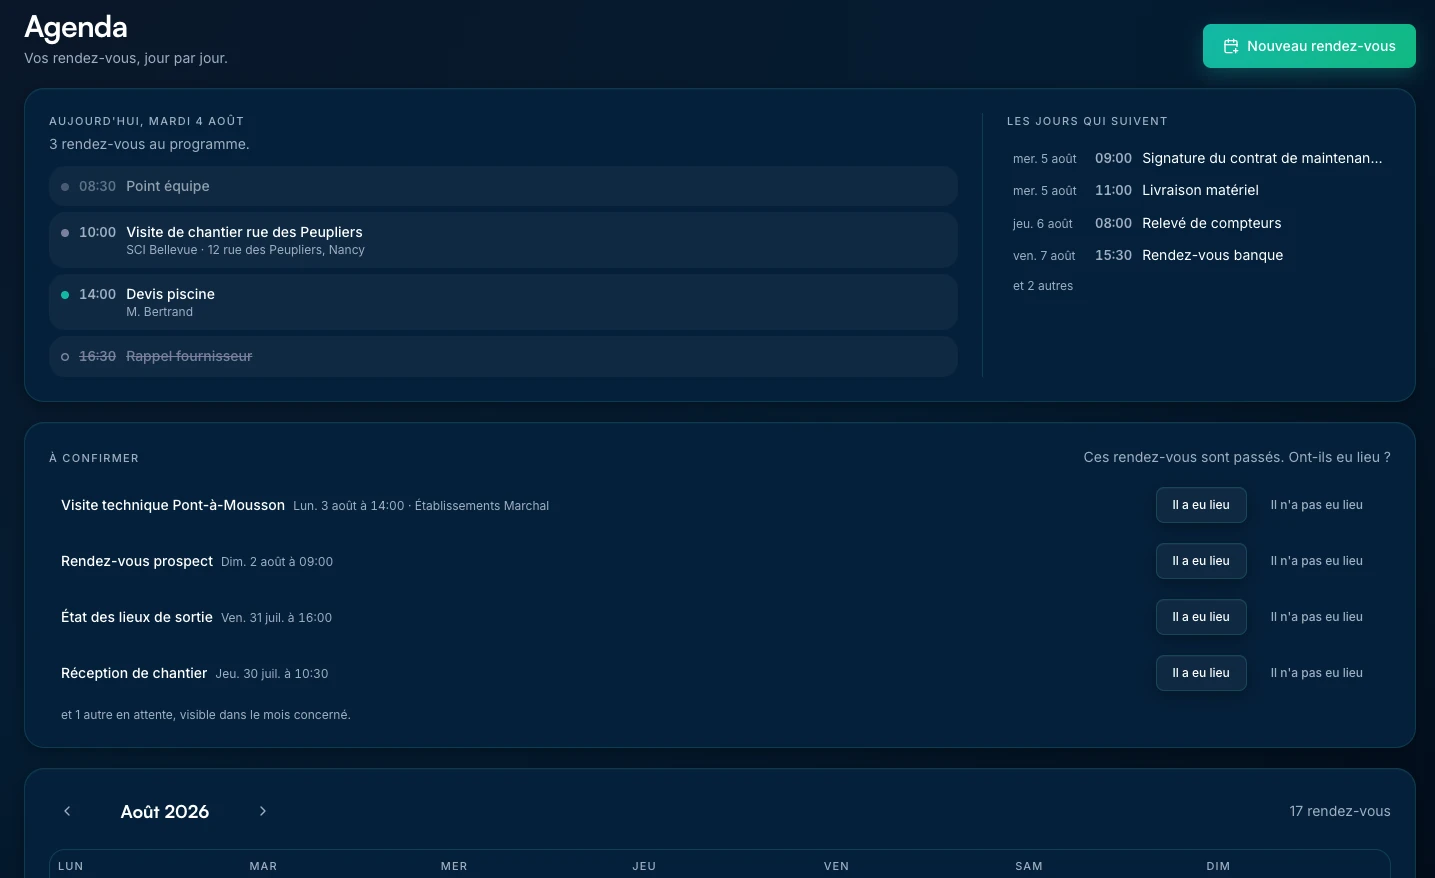The height and width of the screenshot is (878, 1435).
Task: Click the SAM column header
Action: 1029,866
